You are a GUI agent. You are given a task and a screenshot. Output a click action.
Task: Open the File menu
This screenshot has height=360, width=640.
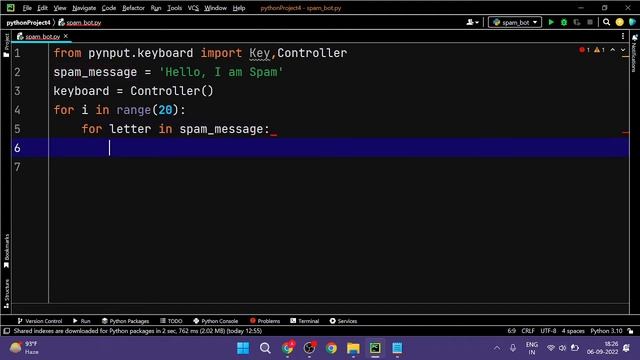click(x=27, y=8)
